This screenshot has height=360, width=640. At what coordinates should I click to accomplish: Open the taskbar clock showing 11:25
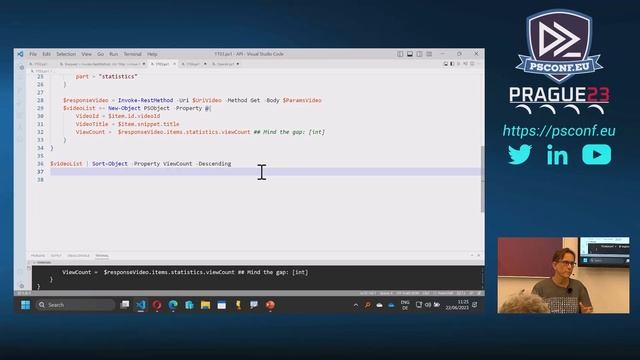coord(457,305)
